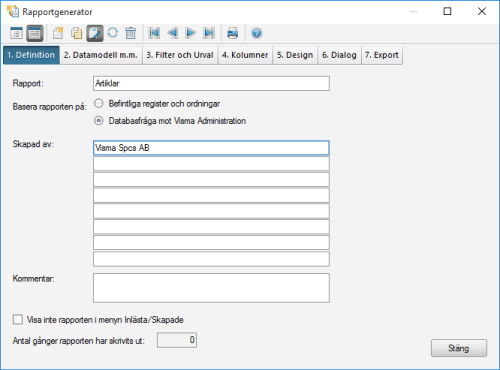The height and width of the screenshot is (370, 500).
Task: Print the report with the printer icon
Action: [232, 33]
